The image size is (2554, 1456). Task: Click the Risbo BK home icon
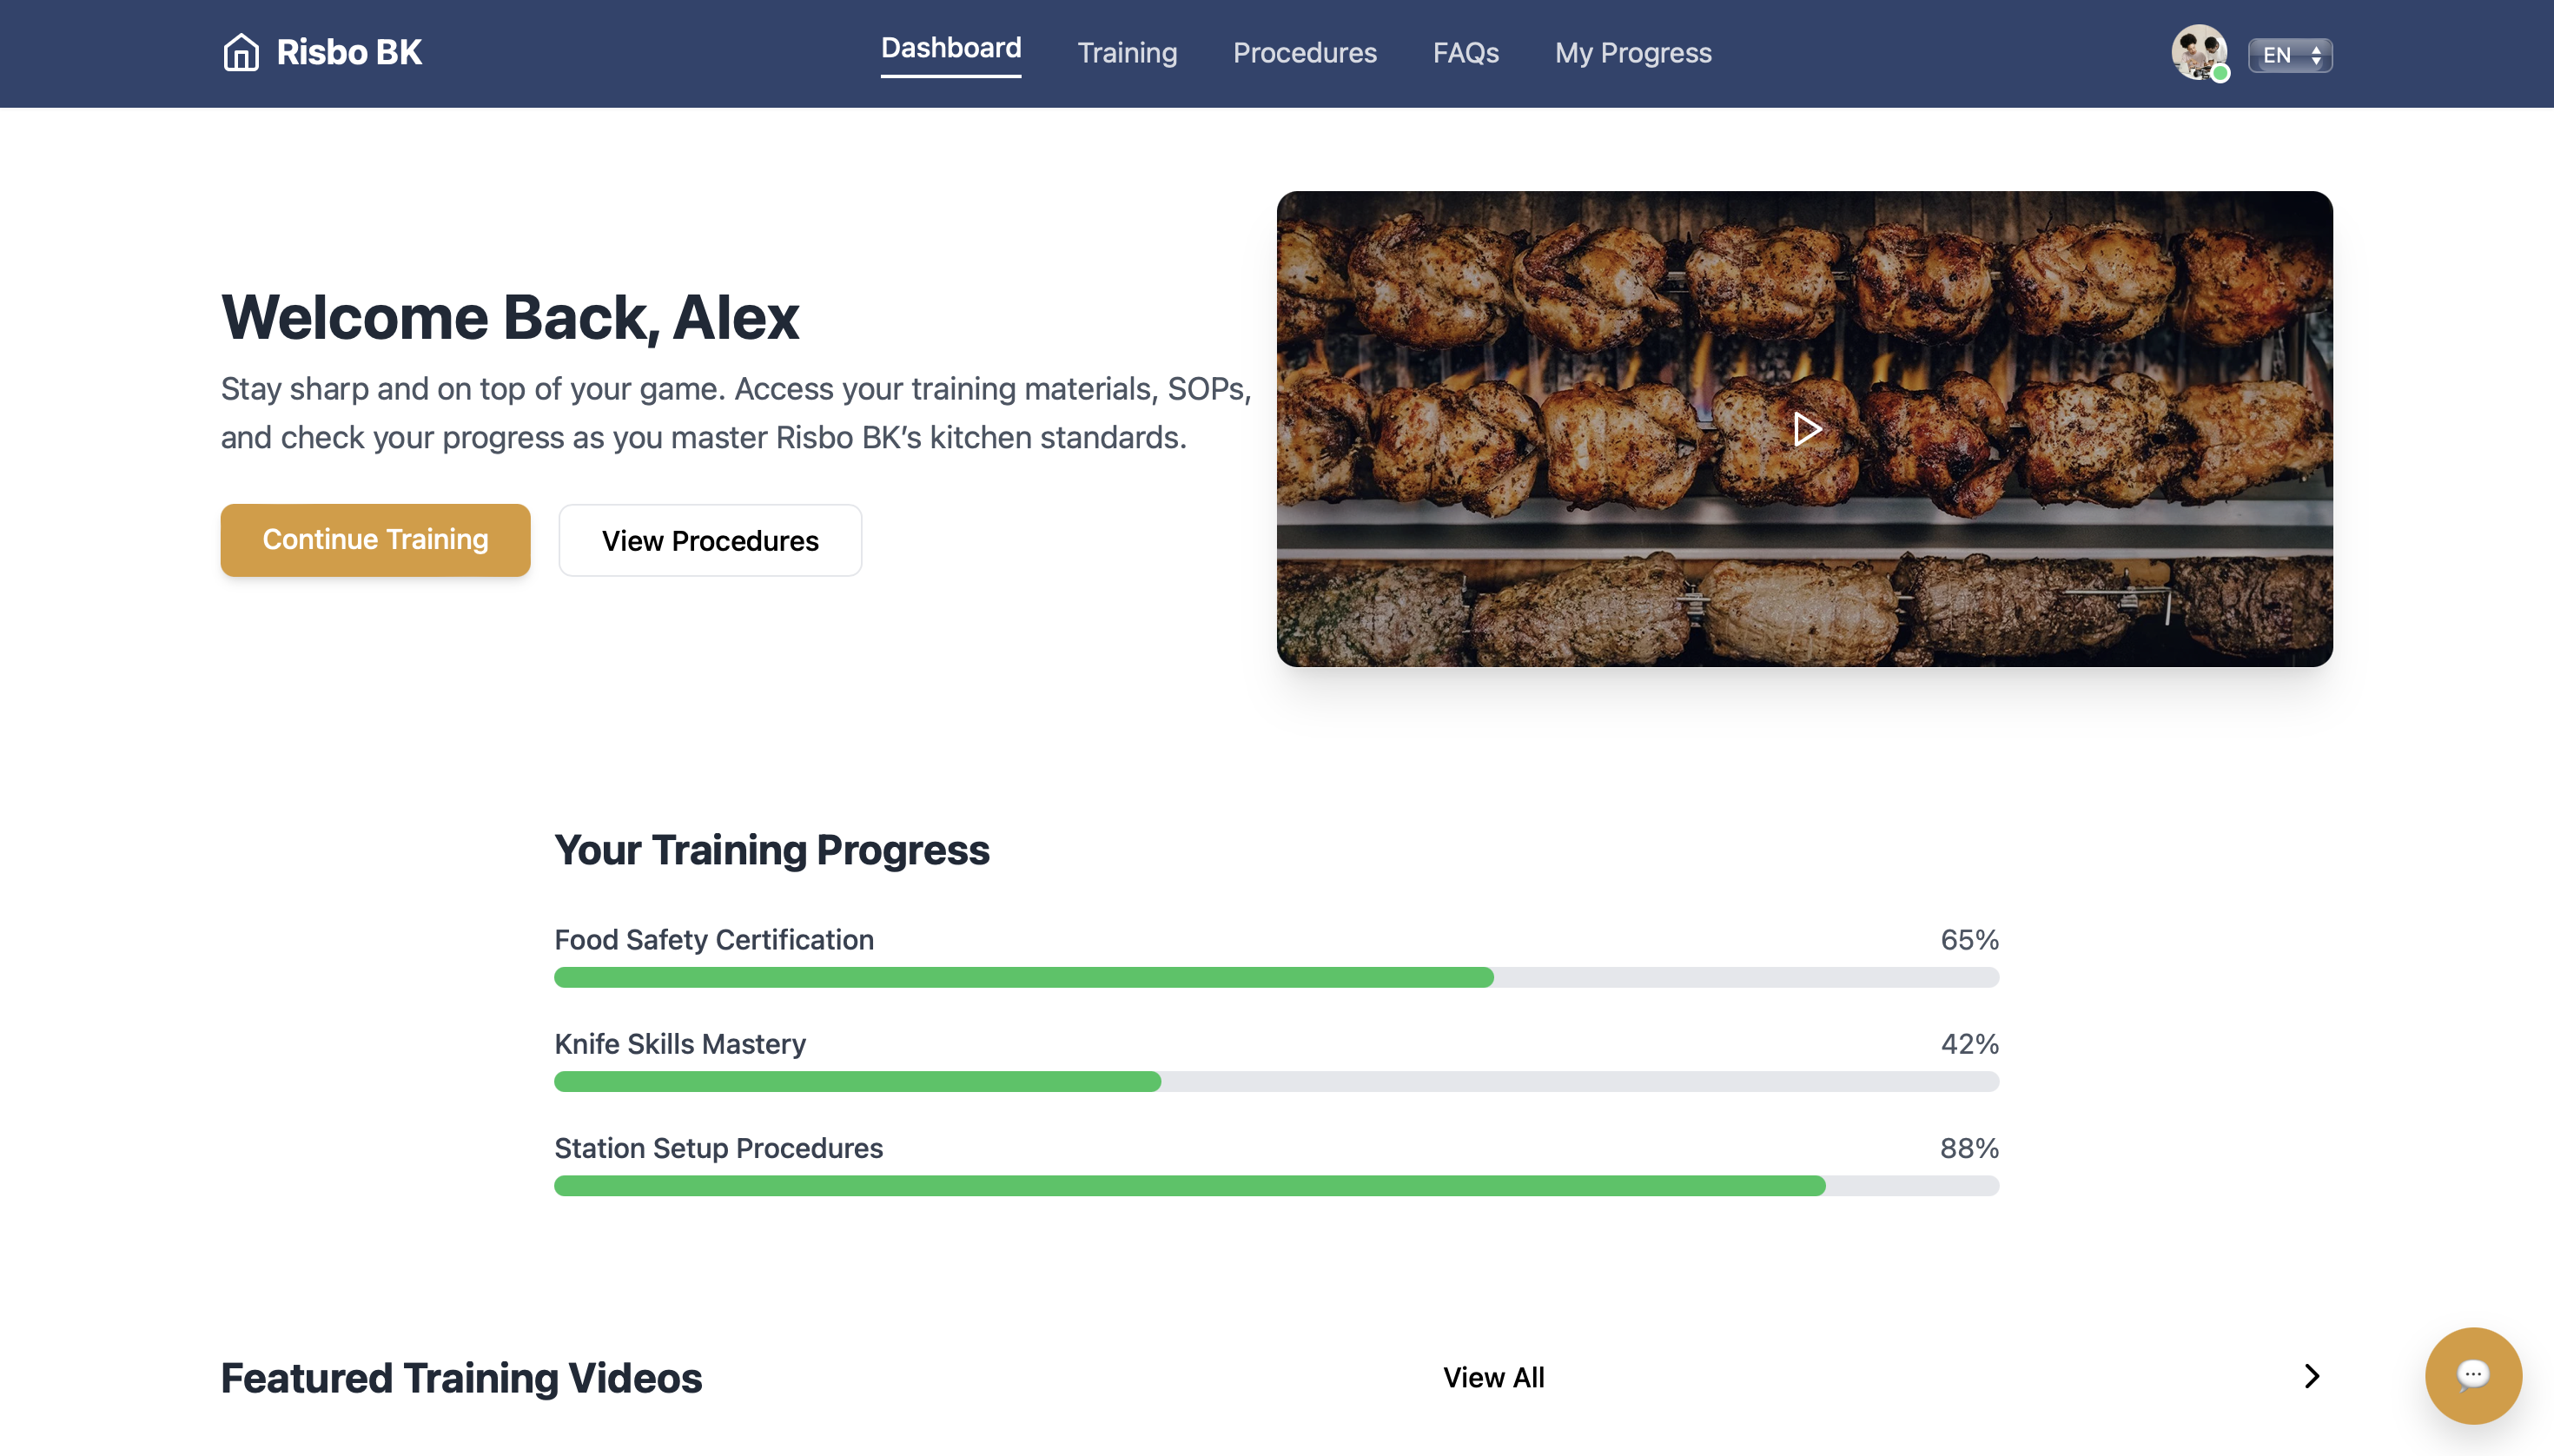(x=241, y=52)
